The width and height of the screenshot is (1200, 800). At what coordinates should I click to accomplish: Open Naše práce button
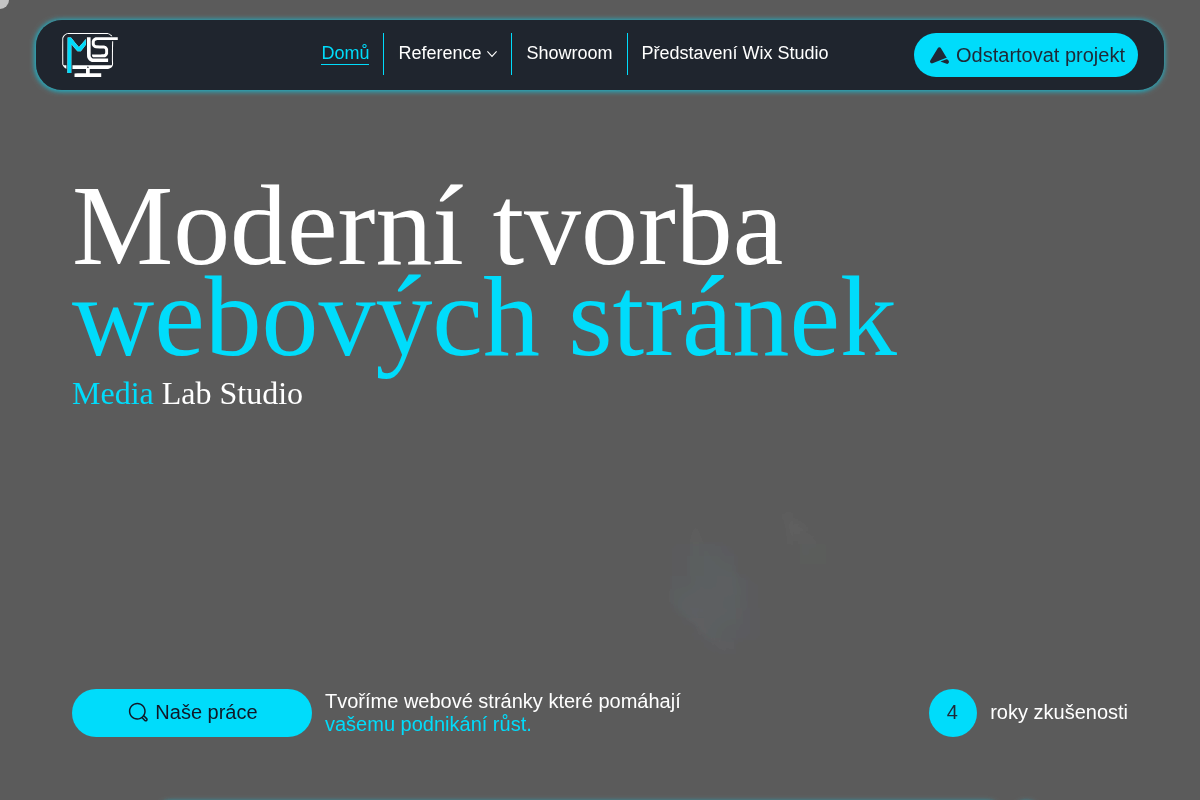tap(192, 713)
